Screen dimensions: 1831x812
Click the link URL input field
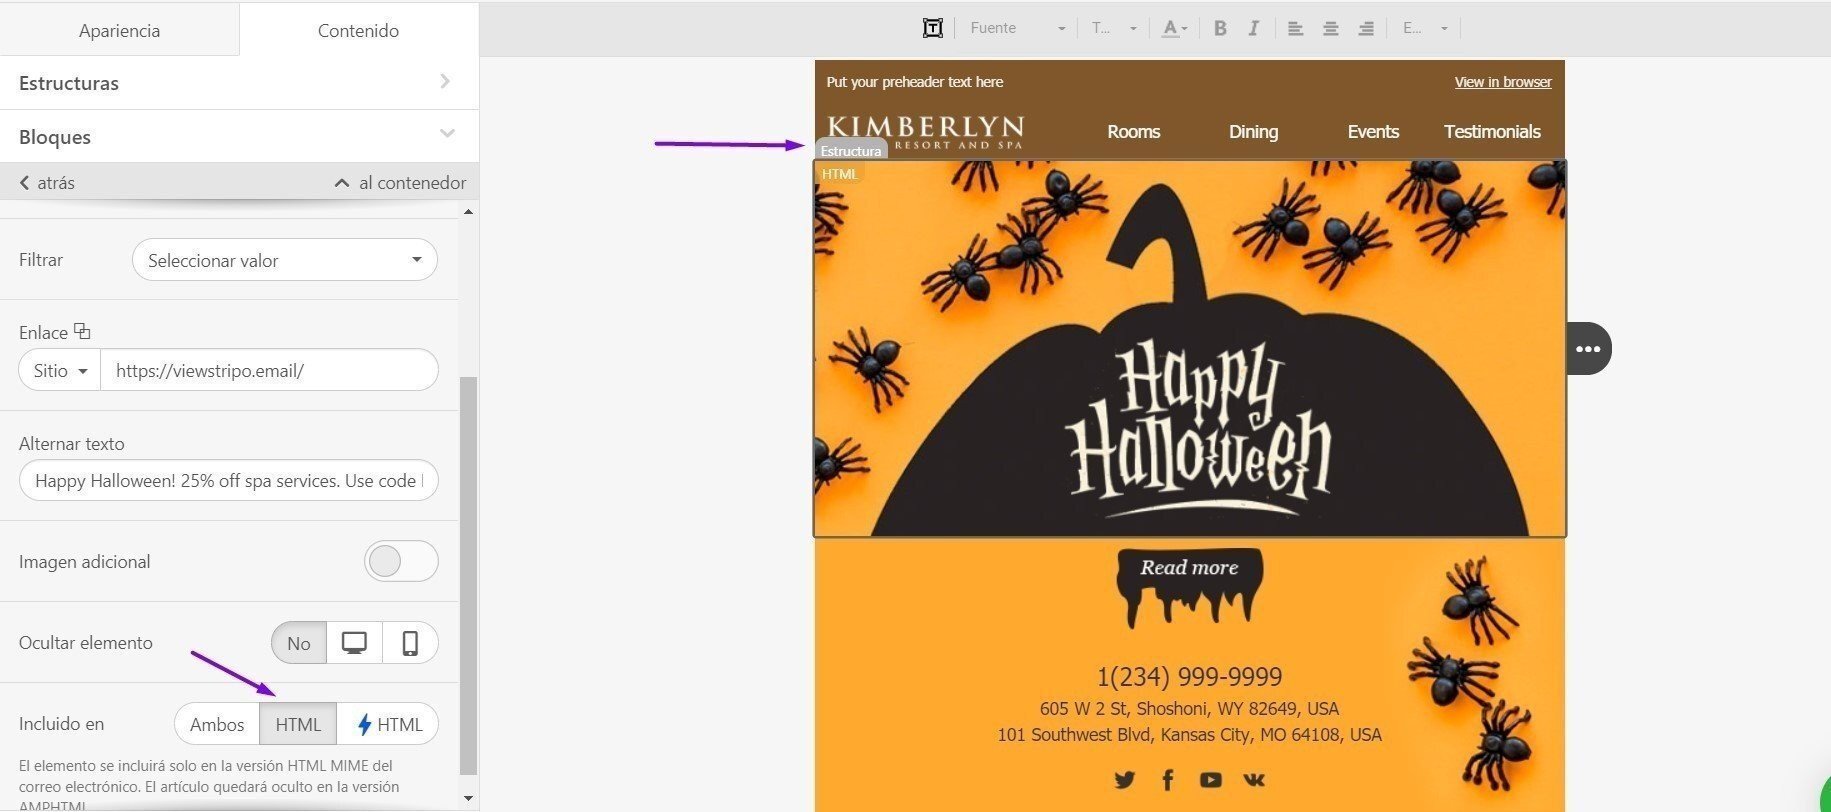pos(269,370)
